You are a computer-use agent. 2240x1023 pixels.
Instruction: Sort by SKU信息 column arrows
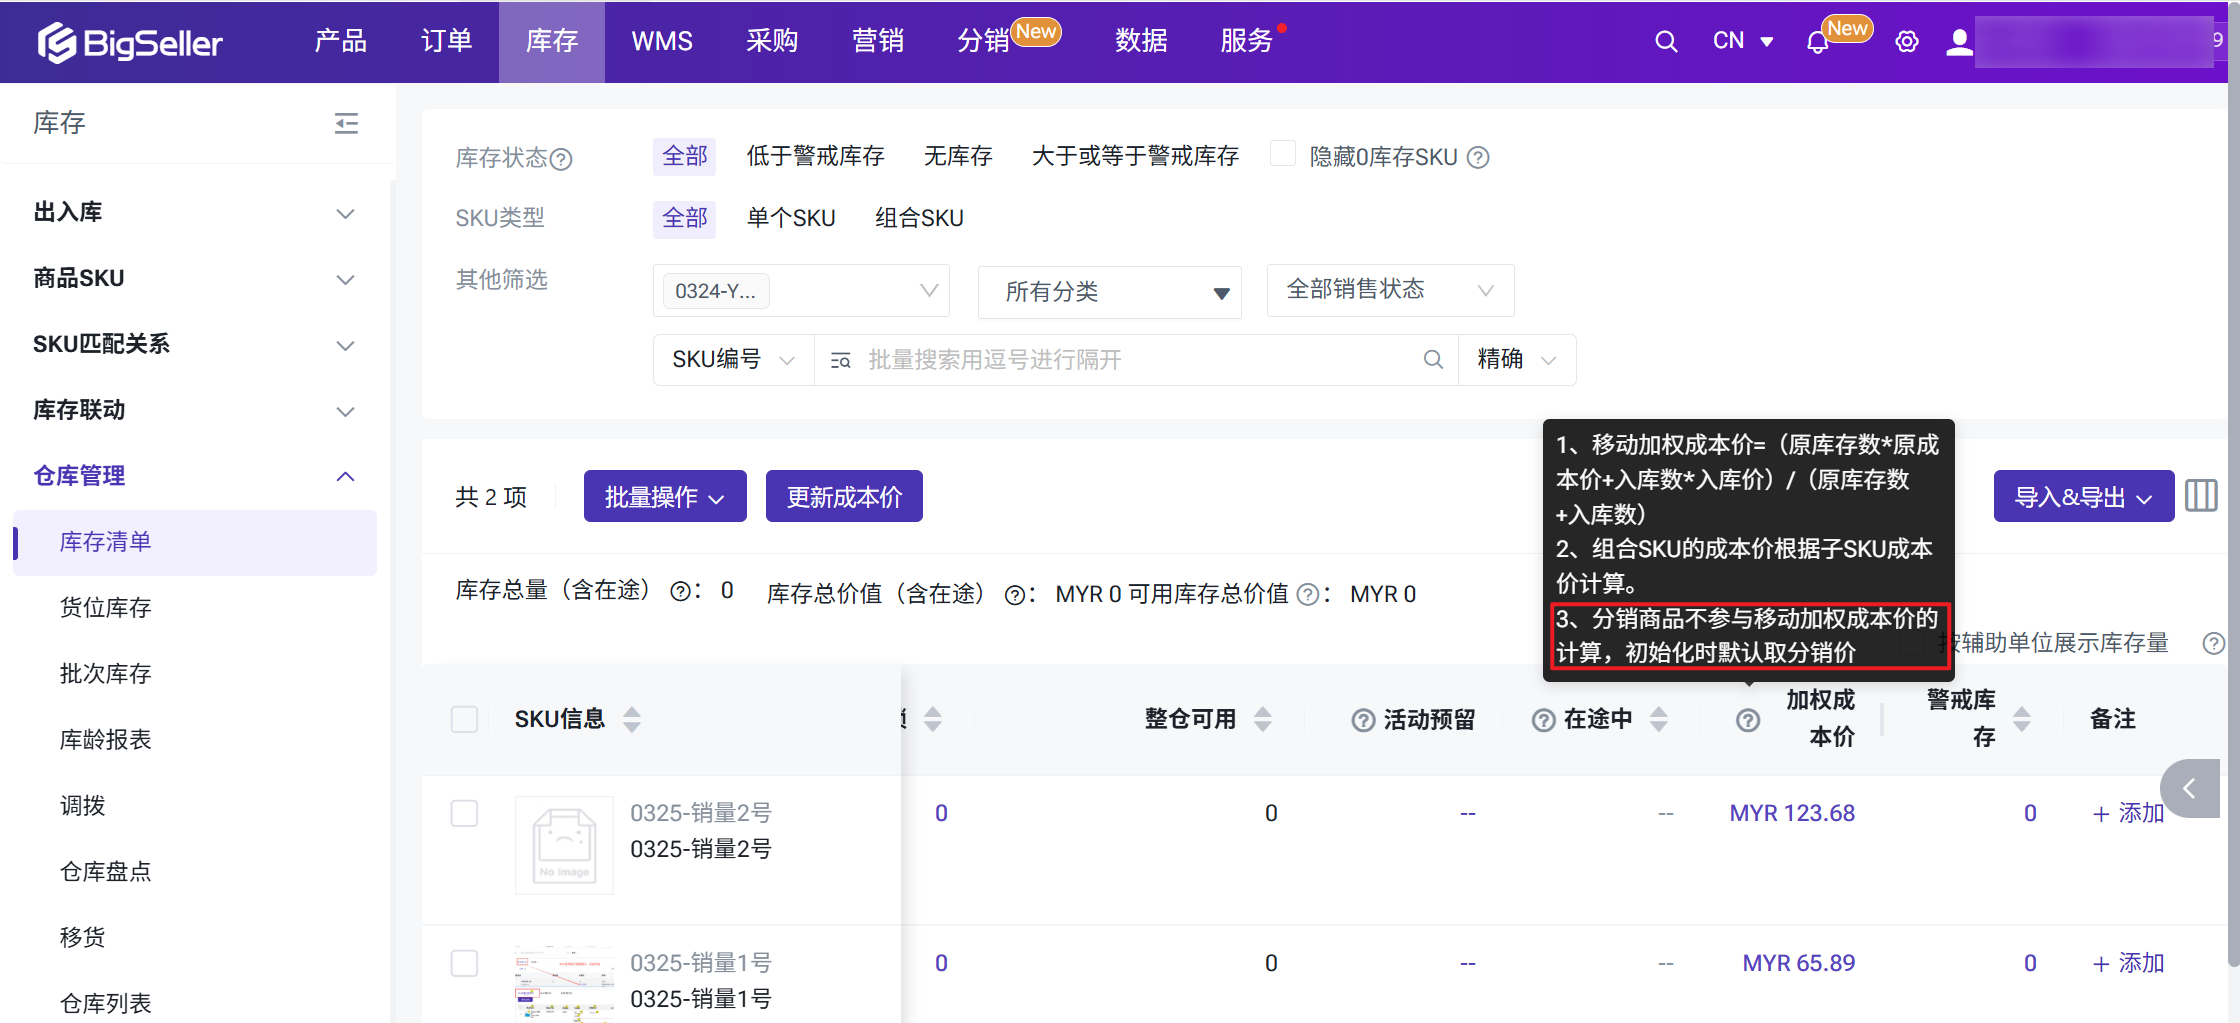[632, 719]
